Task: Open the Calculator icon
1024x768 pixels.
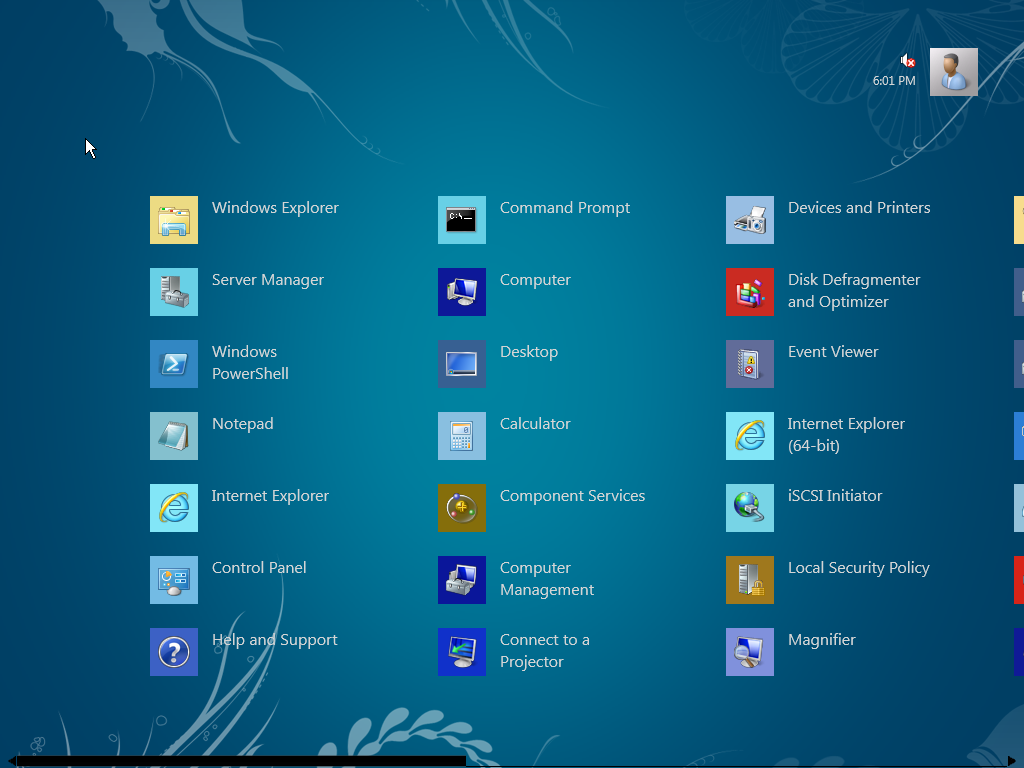Action: click(462, 436)
